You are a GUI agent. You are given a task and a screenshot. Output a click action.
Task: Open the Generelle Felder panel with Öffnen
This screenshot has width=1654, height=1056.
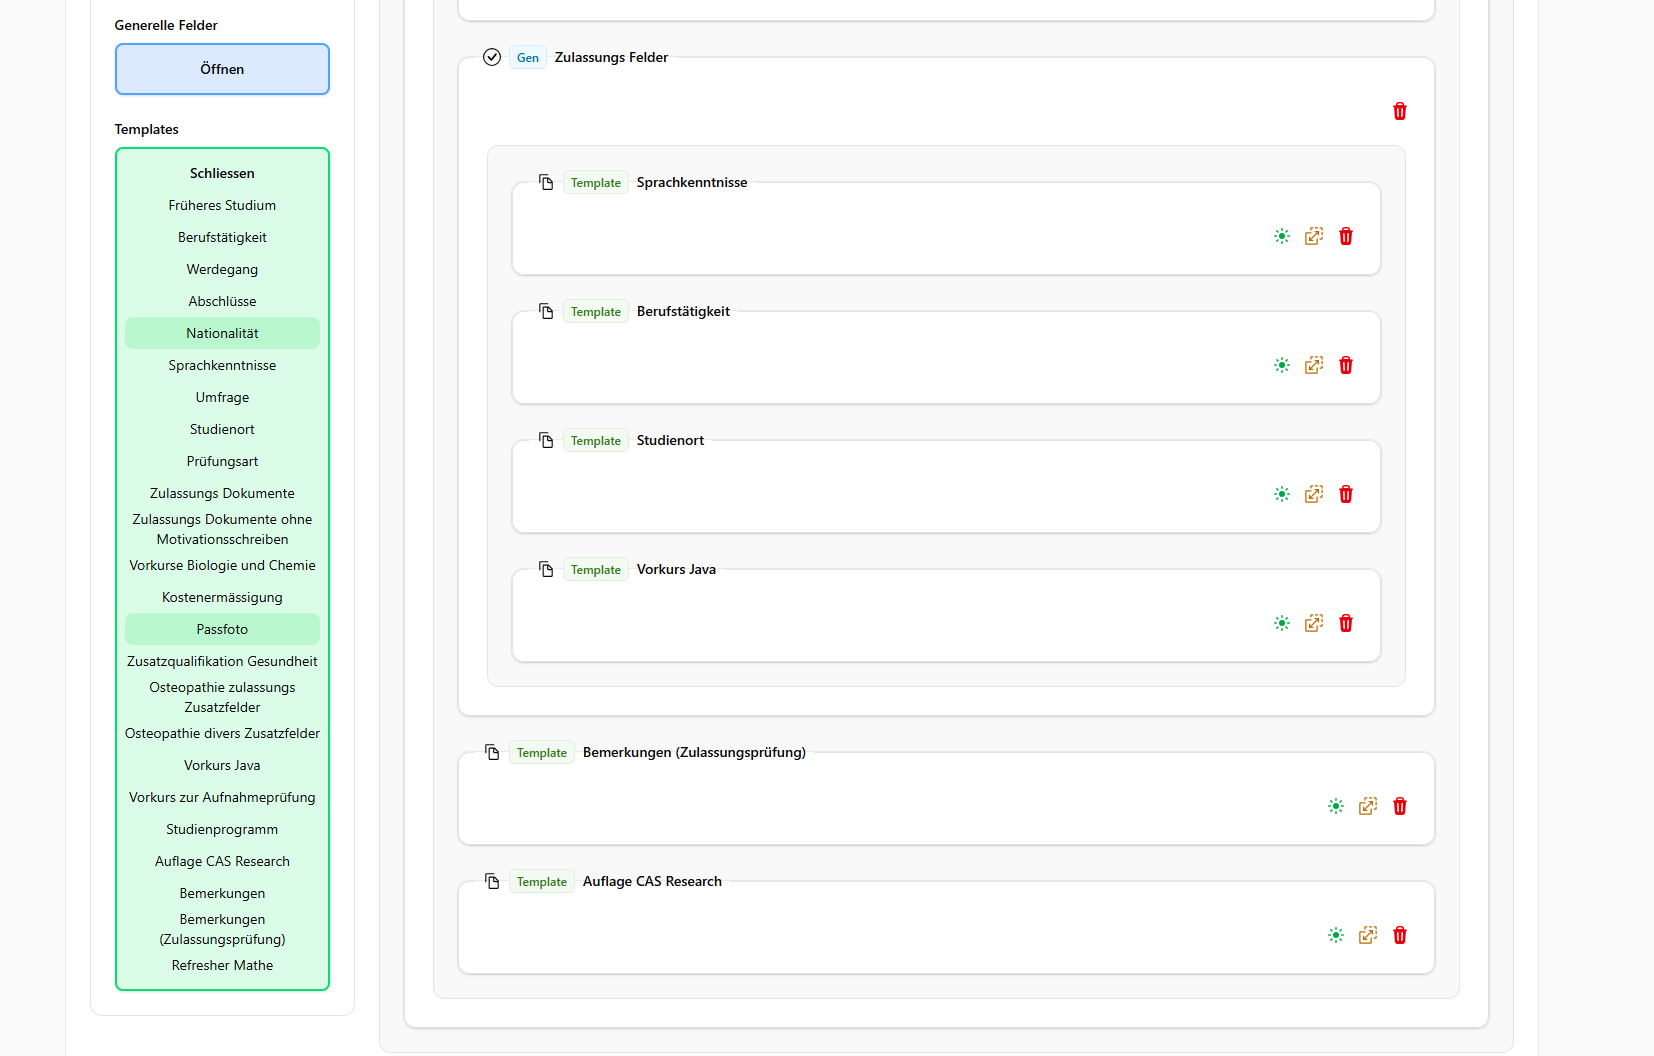tap(222, 69)
